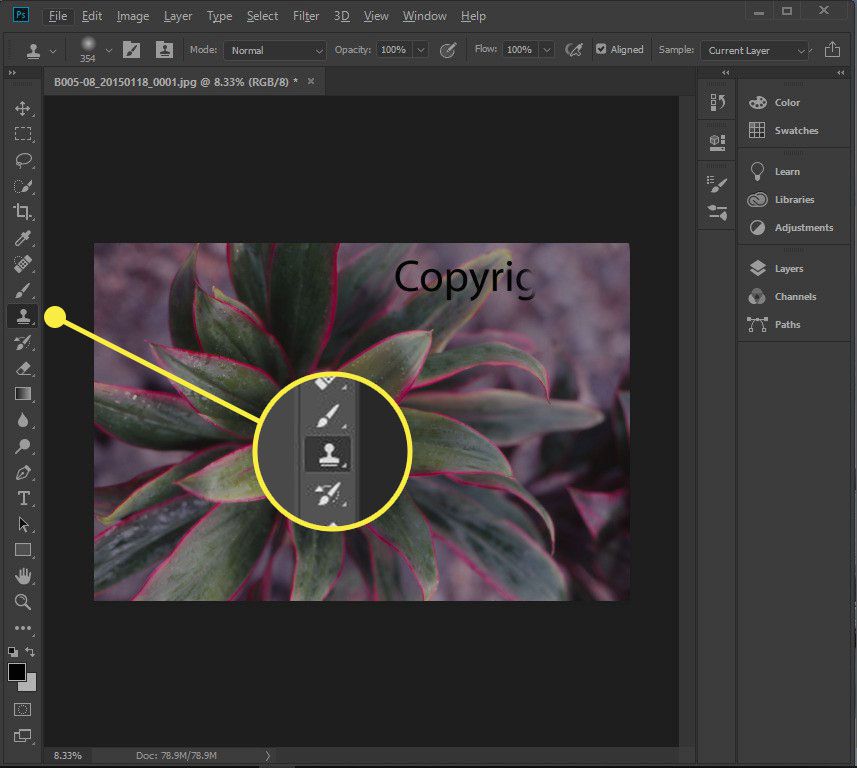Select the Hand tool
This screenshot has height=768, width=857.
[x=22, y=576]
